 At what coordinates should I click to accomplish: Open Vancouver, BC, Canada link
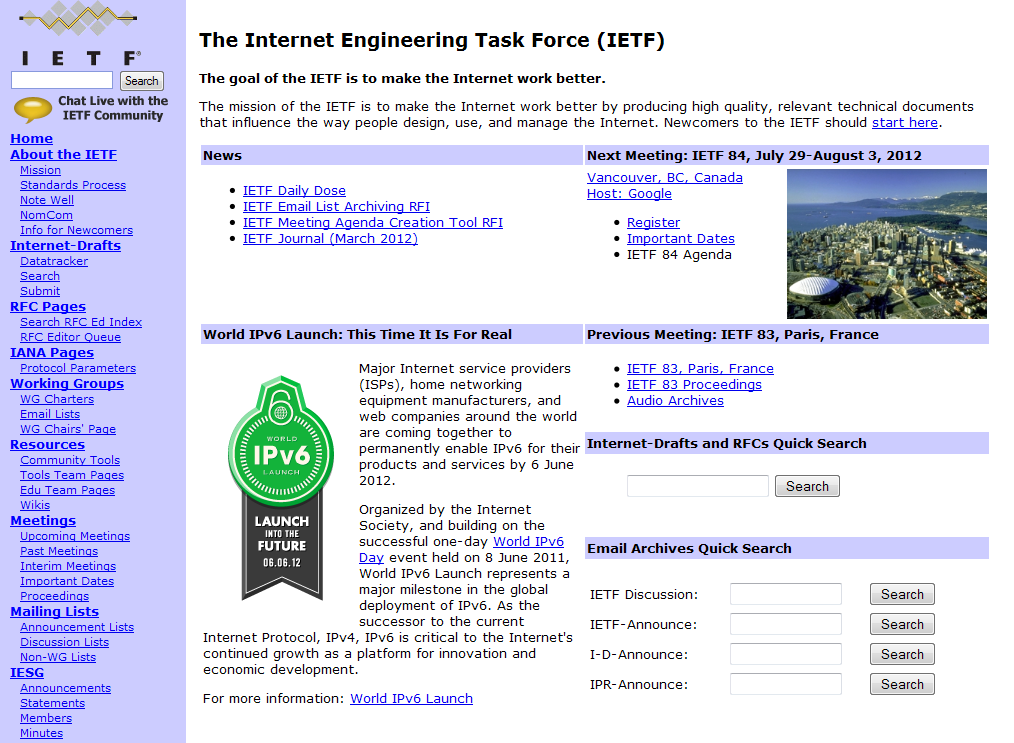665,178
